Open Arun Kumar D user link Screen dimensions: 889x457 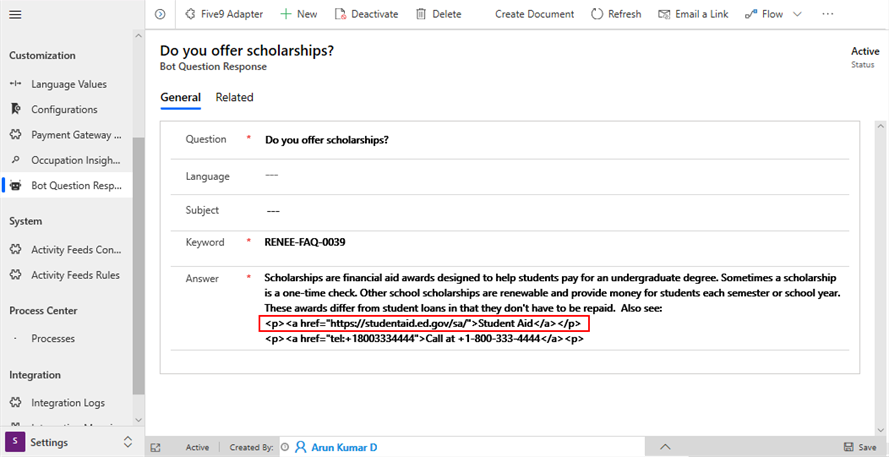click(x=343, y=447)
